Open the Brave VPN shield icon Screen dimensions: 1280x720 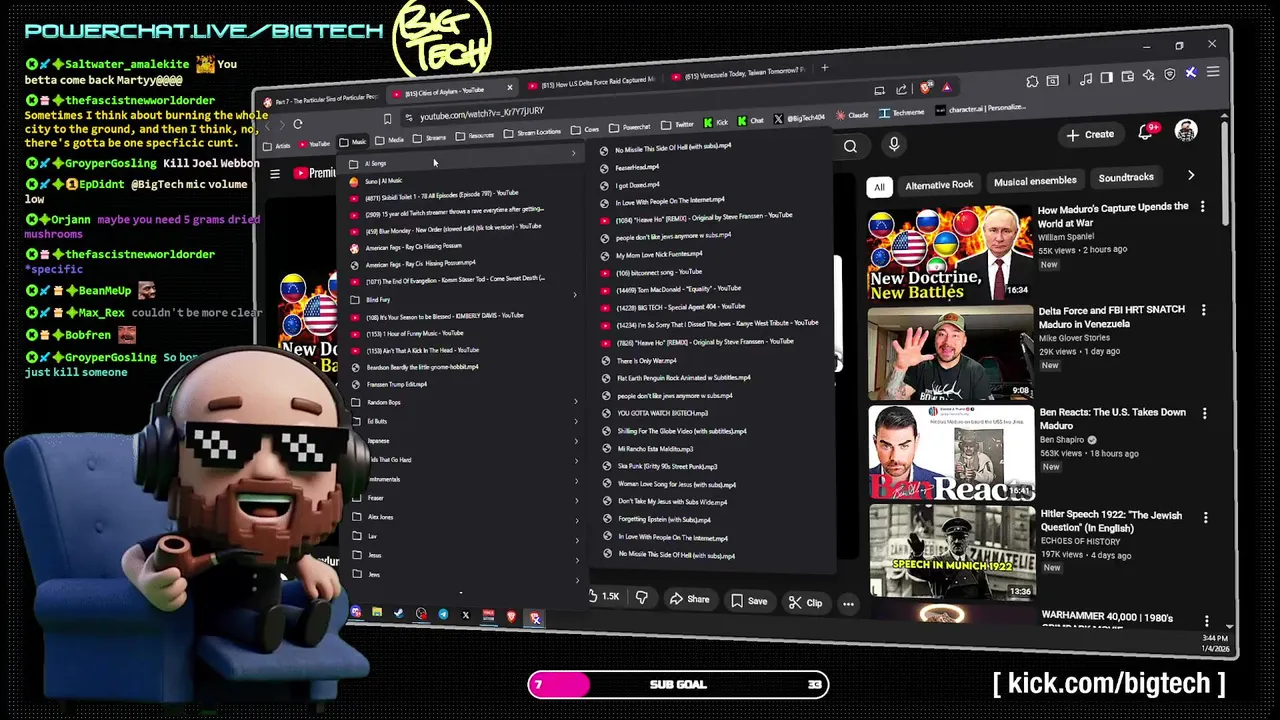1170,74
